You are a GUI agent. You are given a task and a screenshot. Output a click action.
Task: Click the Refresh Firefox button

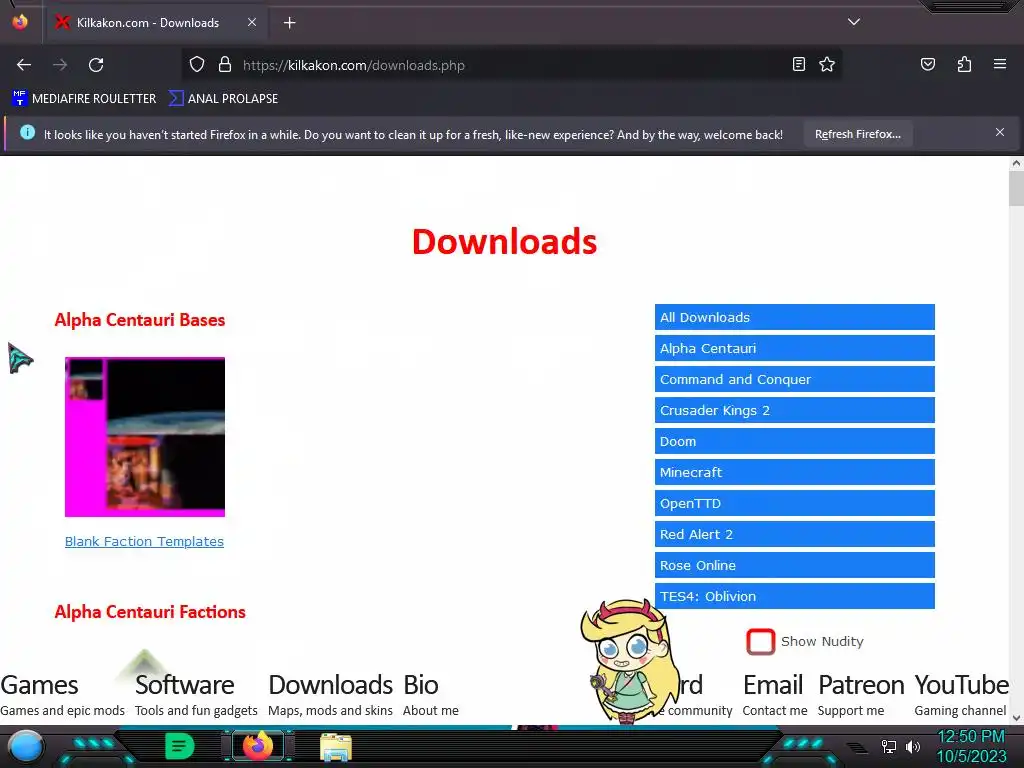point(857,134)
